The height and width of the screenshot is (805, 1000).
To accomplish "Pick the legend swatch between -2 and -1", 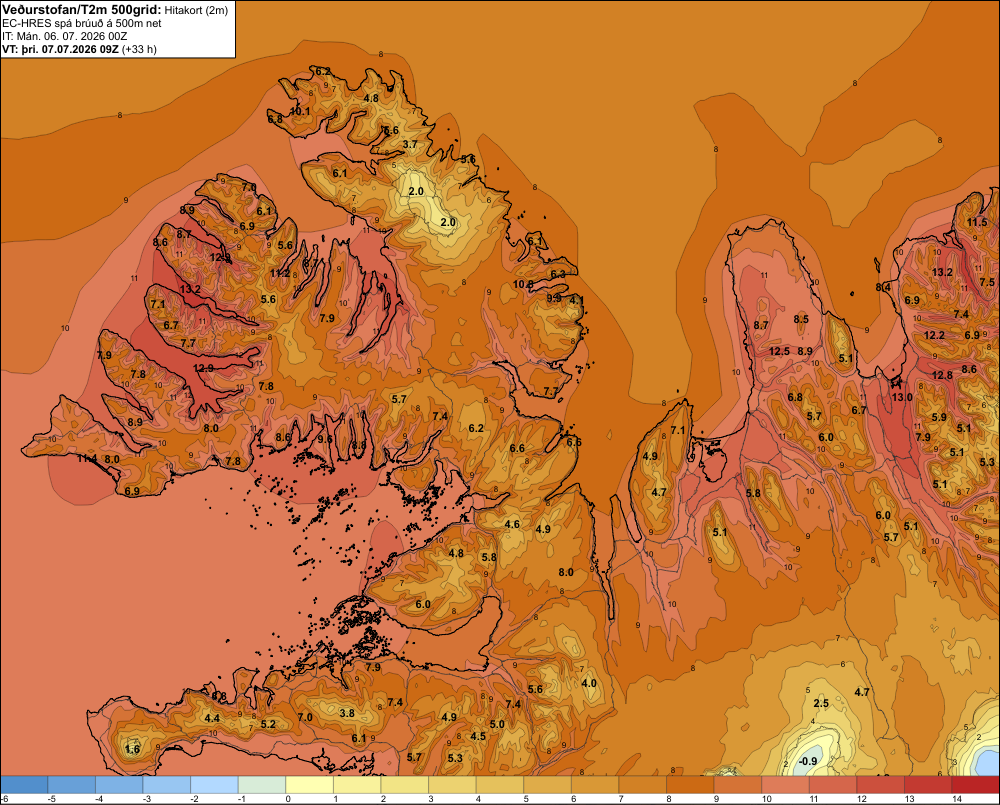I will [x=214, y=785].
